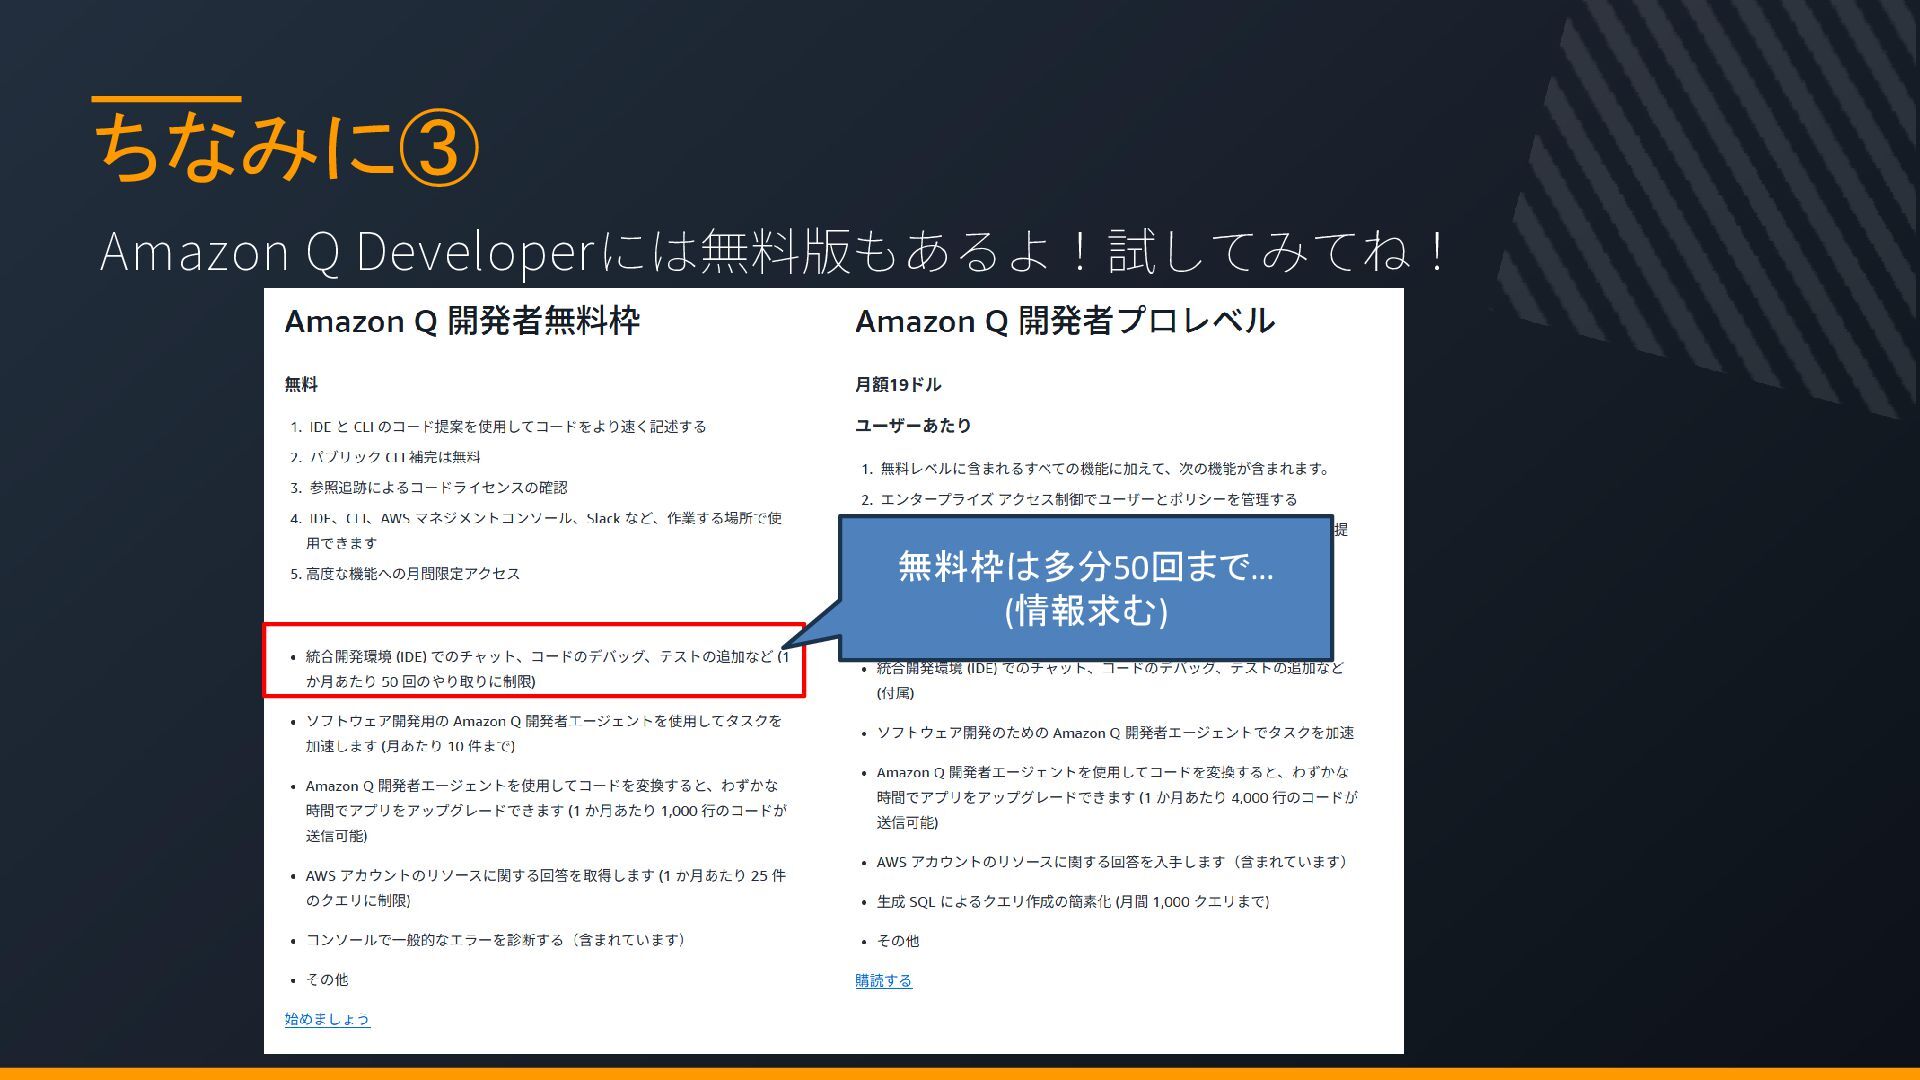Click the 始めましょう link

point(327,1019)
